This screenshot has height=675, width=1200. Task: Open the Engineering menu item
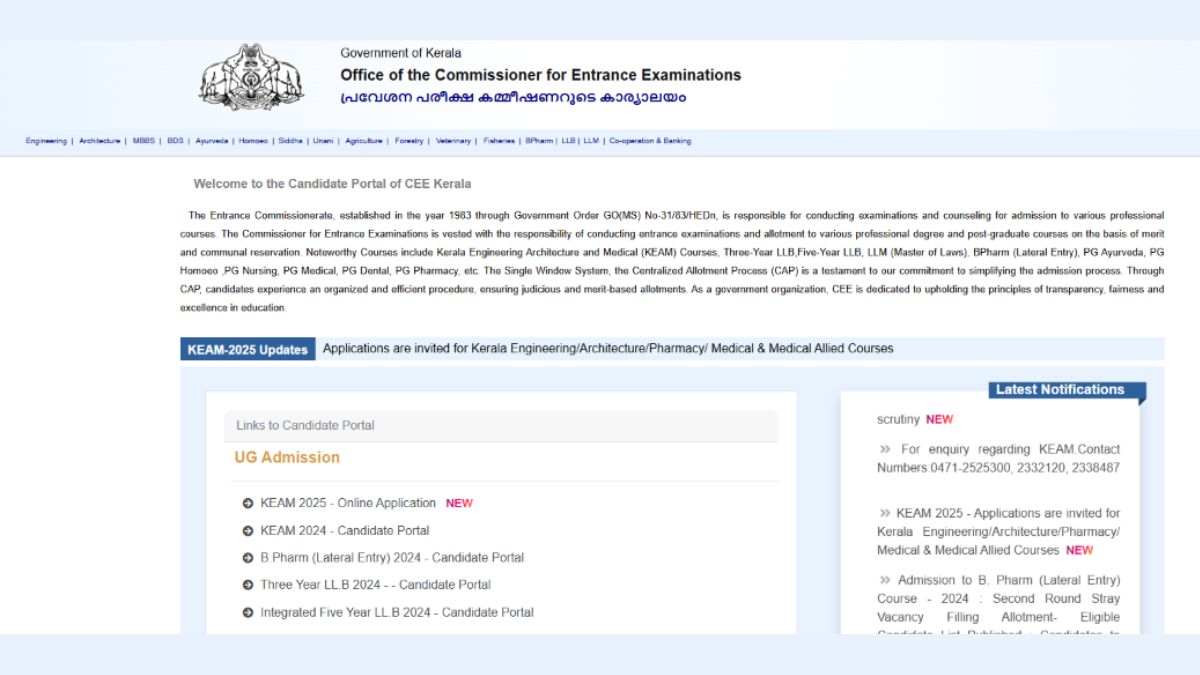(46, 141)
